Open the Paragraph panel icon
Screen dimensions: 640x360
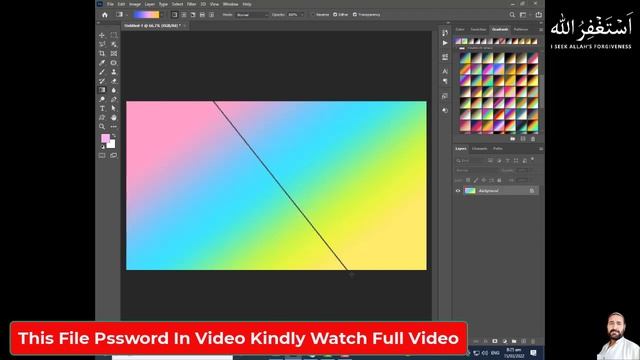[x=445, y=81]
